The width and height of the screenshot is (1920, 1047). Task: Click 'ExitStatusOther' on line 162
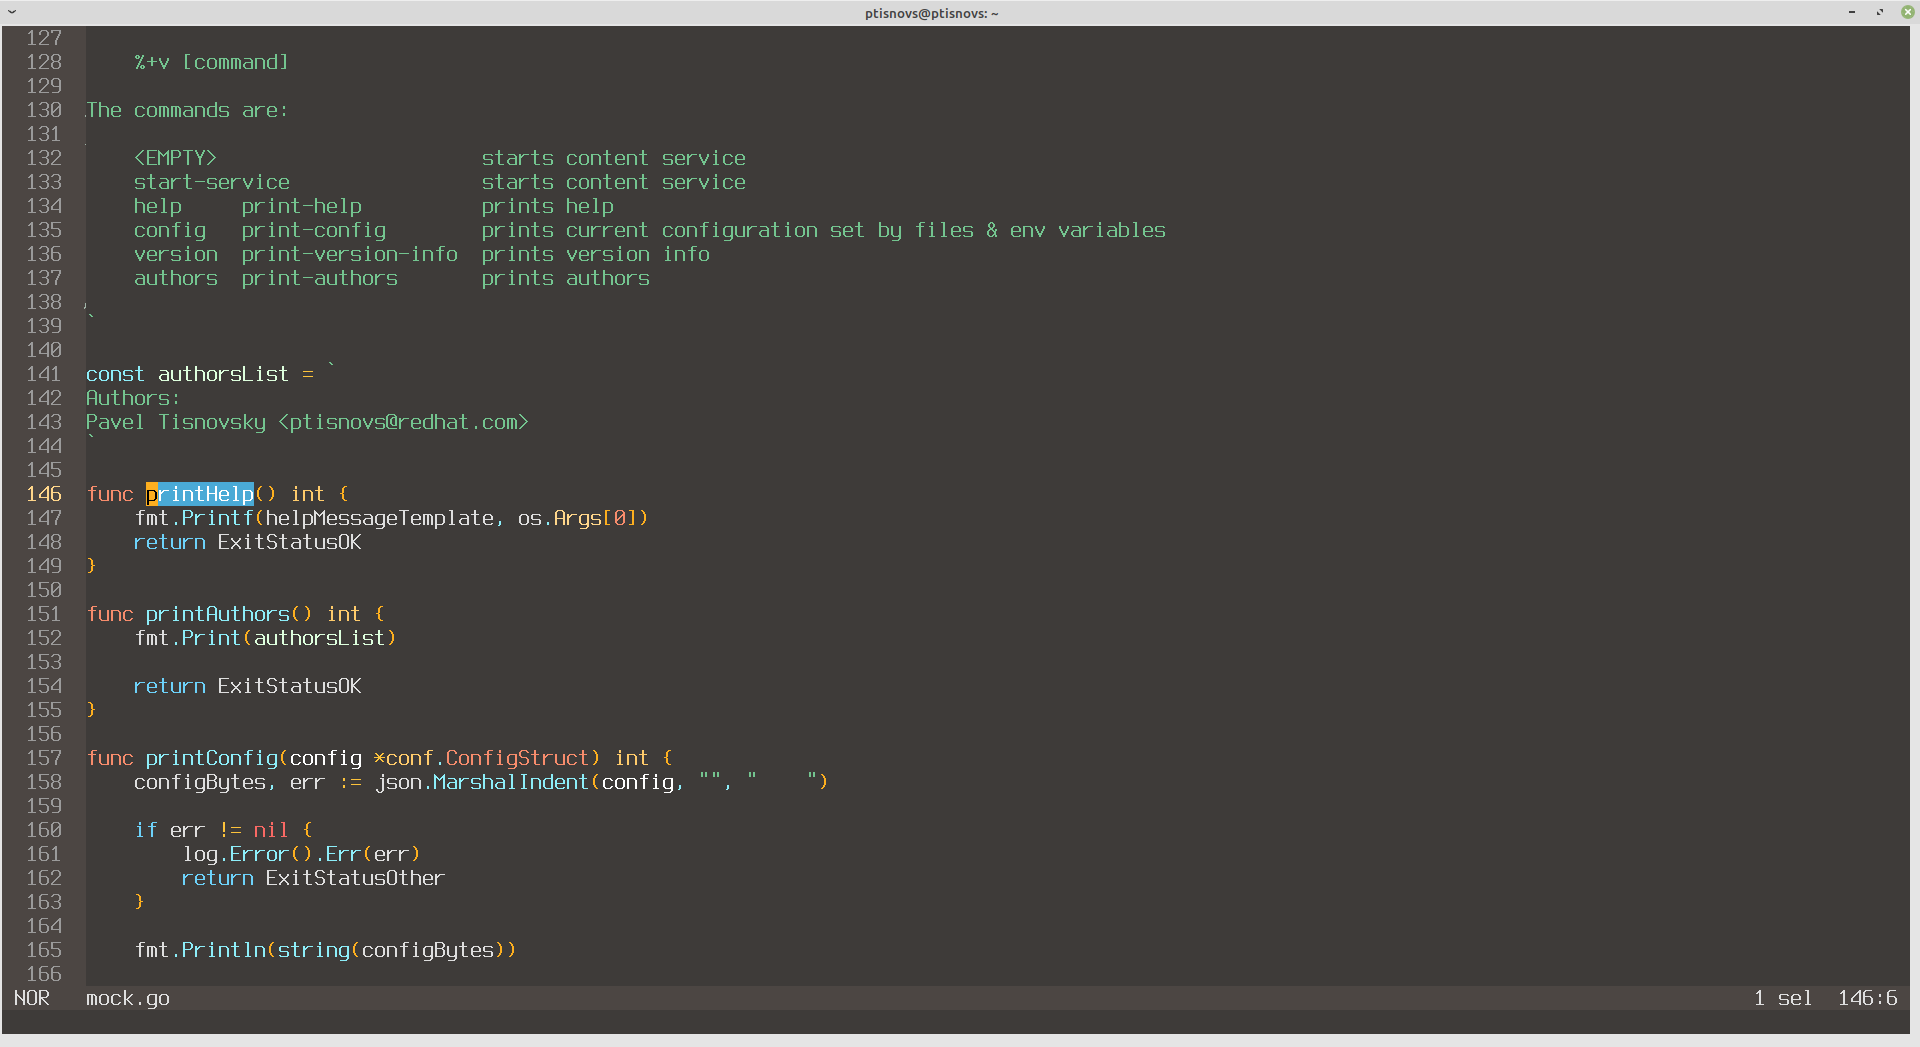[355, 878]
